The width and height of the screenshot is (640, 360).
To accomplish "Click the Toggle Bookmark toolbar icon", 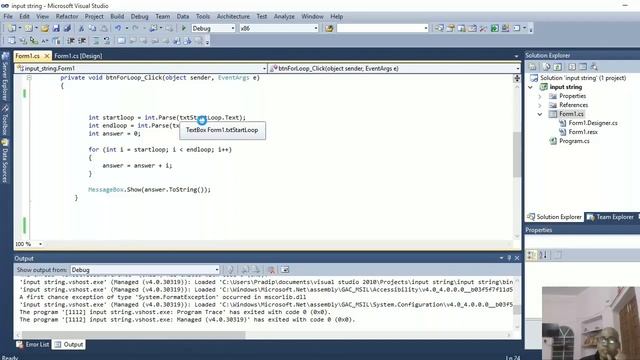I will (121, 41).
